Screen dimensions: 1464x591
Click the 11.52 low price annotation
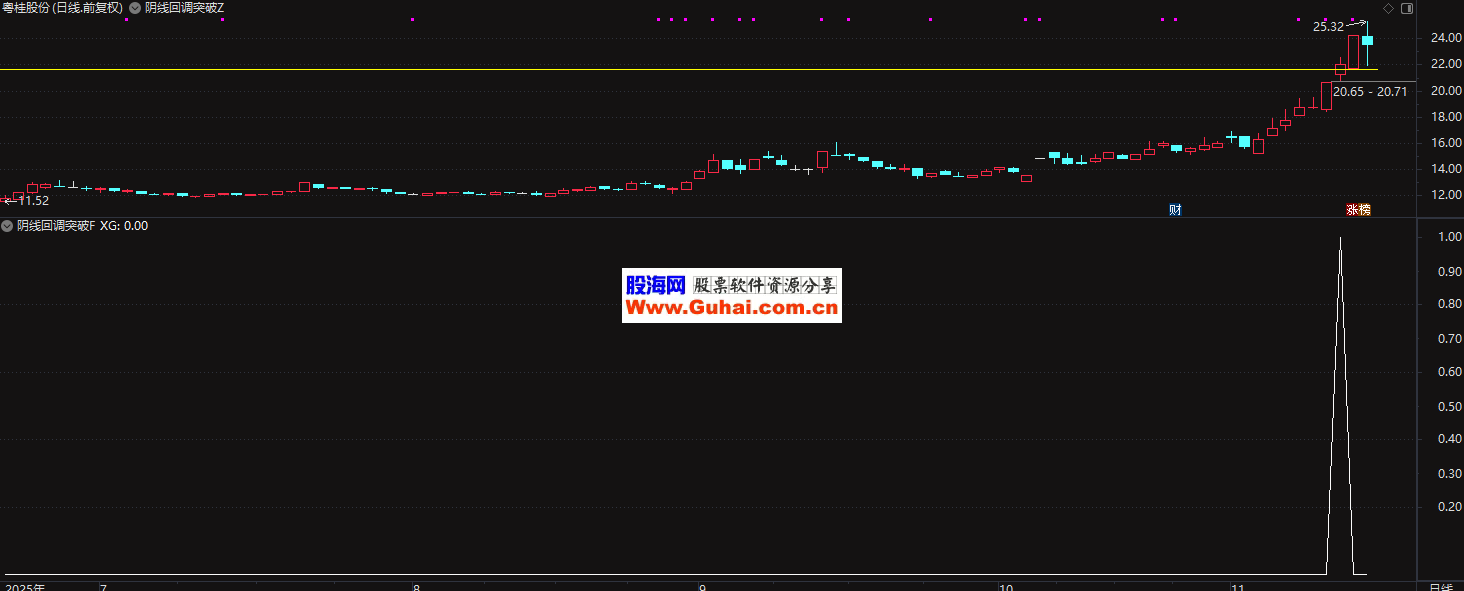pyautogui.click(x=32, y=201)
